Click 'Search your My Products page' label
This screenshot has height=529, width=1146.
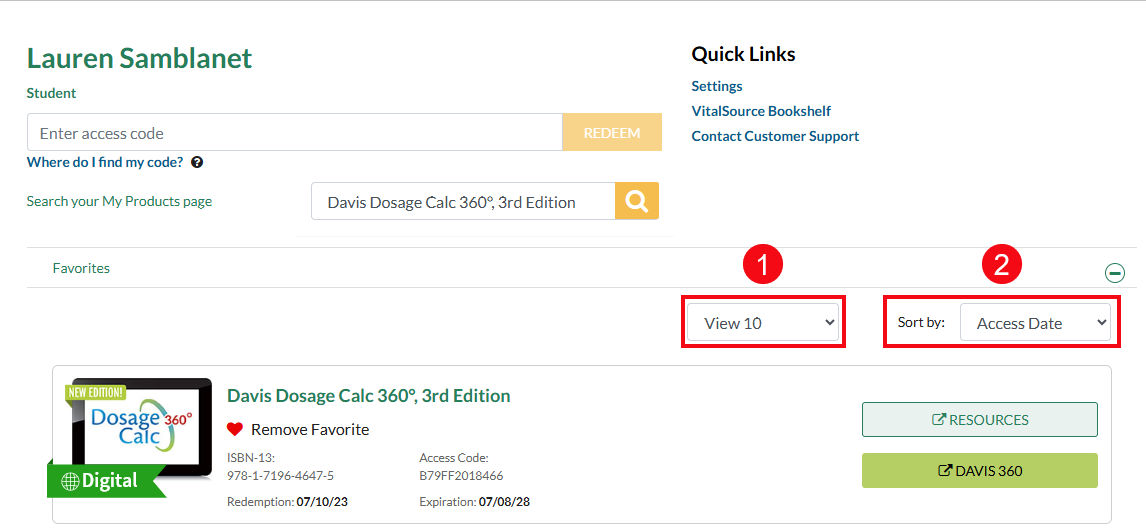119,201
